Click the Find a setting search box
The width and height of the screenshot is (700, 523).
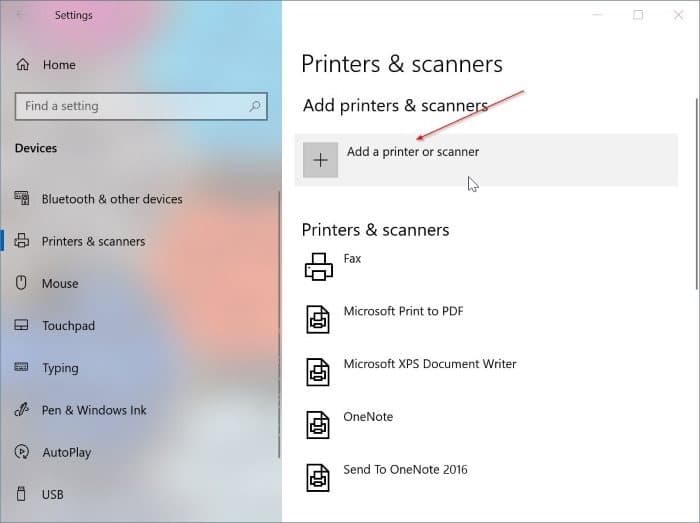[x=141, y=106]
